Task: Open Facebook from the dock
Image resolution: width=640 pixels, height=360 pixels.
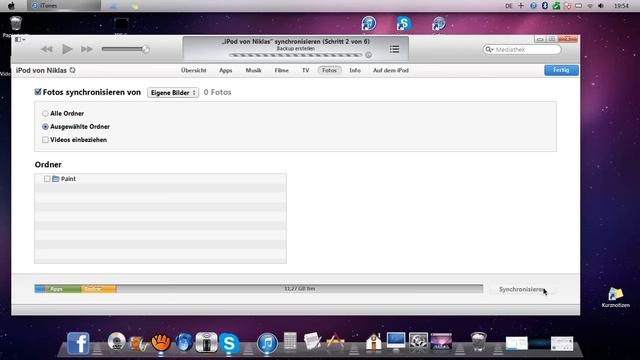Action: pyautogui.click(x=78, y=343)
